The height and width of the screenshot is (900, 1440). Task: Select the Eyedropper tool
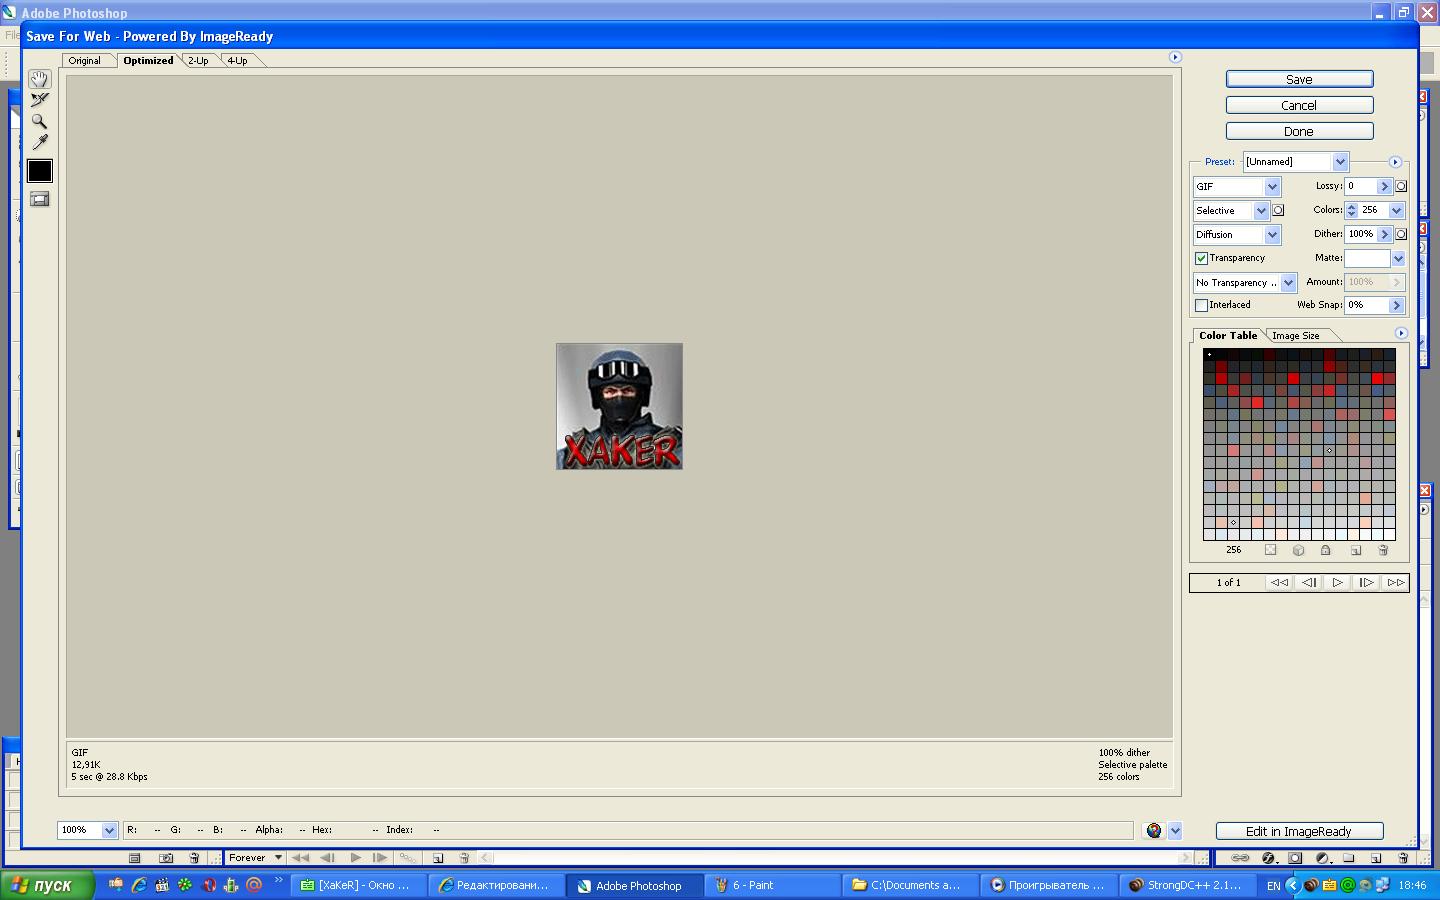pyautogui.click(x=39, y=142)
